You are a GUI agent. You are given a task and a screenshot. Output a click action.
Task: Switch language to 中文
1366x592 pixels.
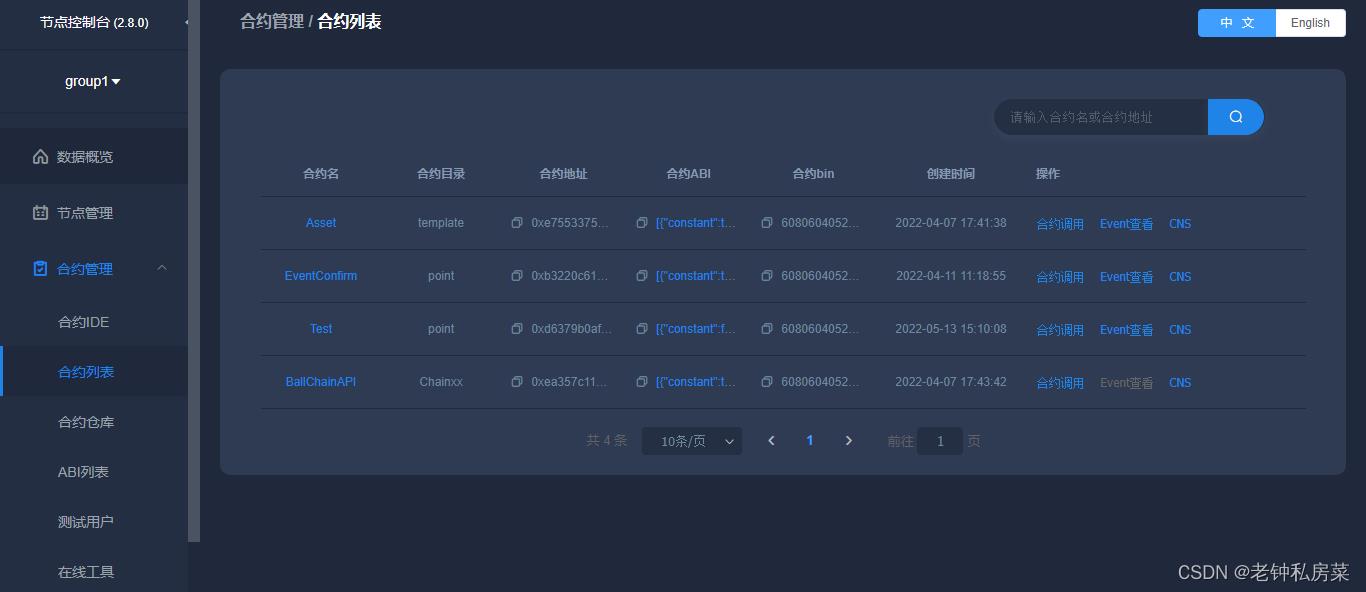tap(1237, 23)
